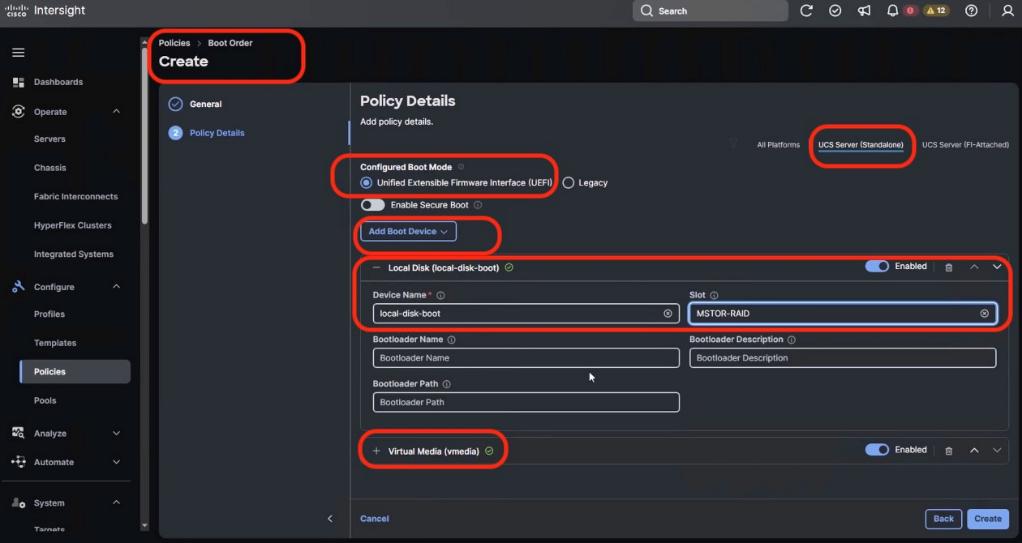Screen dimensions: 1022x543
Task: Toggle Virtual Media Enabled switch
Action: [x=877, y=449]
